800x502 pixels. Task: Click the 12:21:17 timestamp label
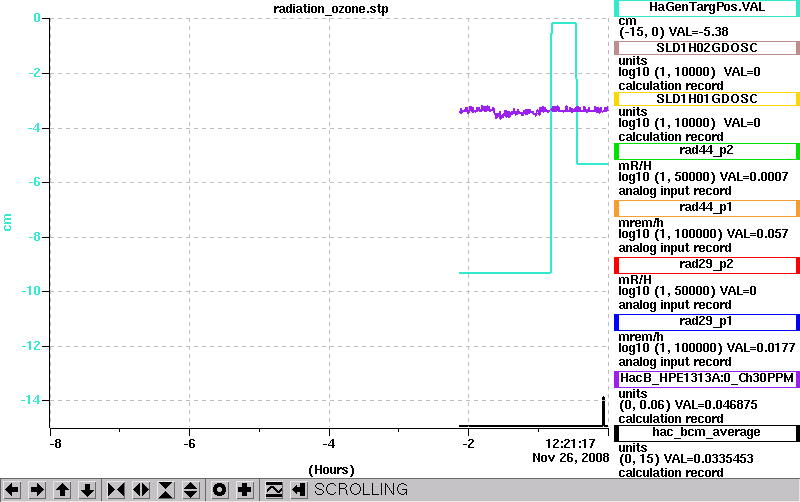click(x=570, y=444)
